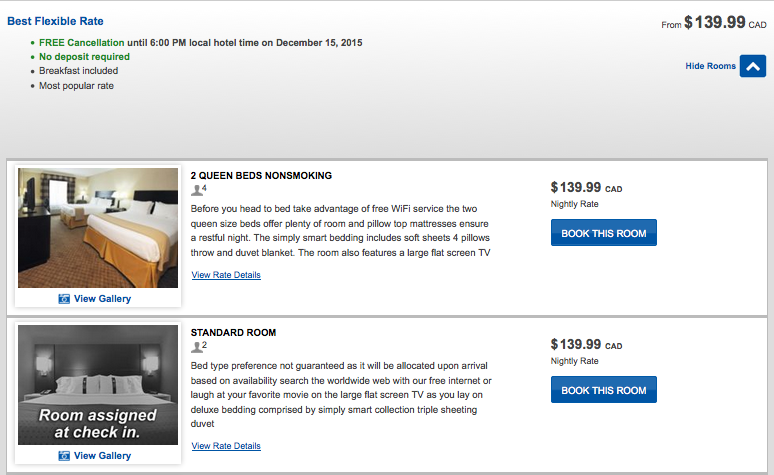Open View Gallery for Standard Room
Viewport: 774px width, 475px height.
(x=102, y=455)
